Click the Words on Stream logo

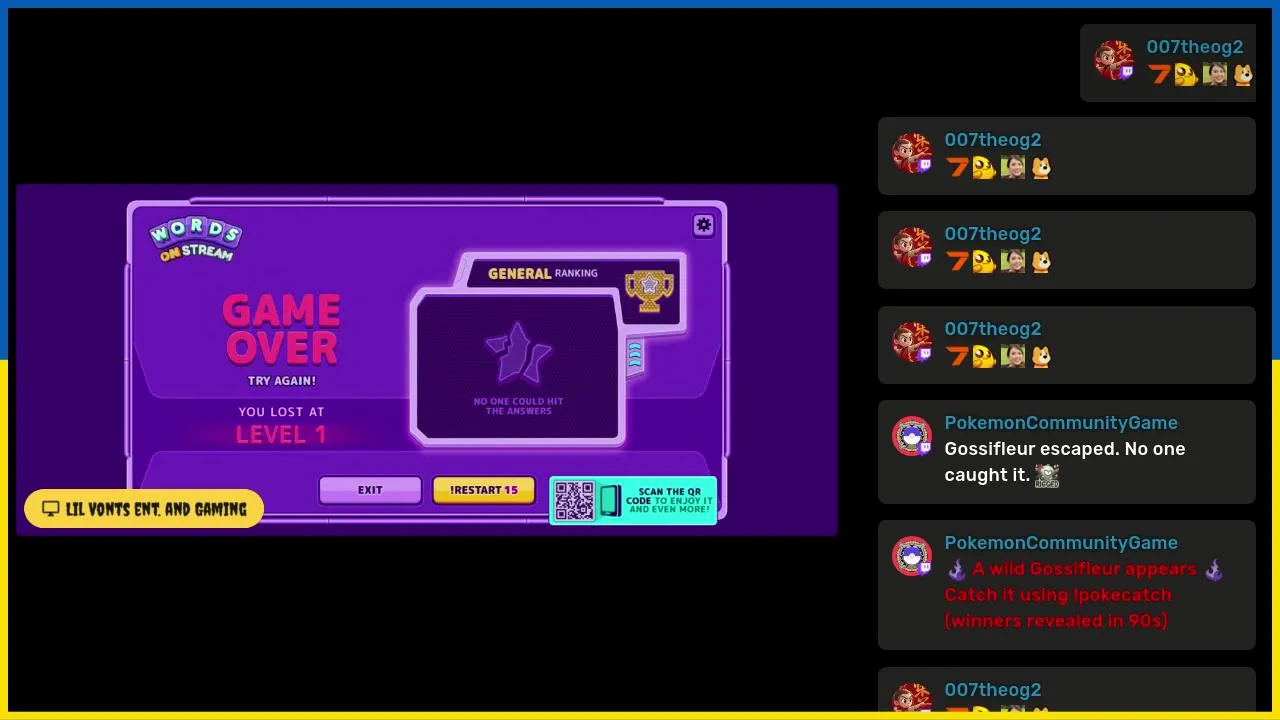196,240
